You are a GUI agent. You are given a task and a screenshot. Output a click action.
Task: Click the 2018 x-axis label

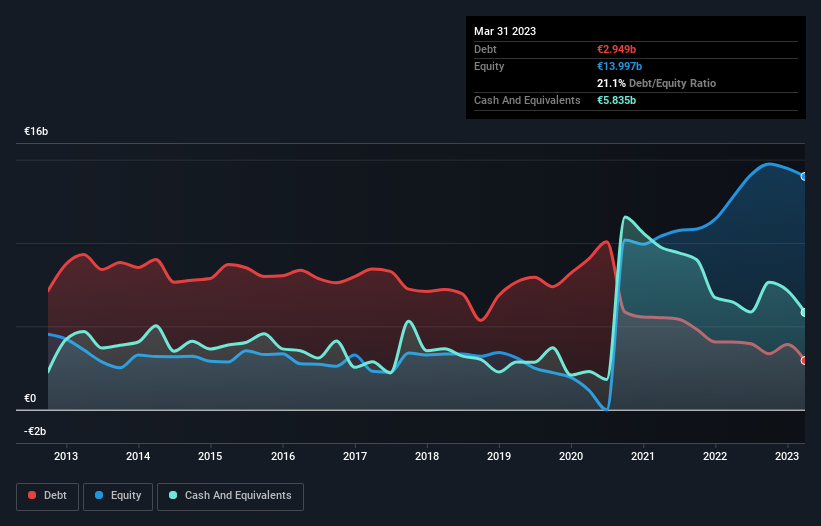click(x=427, y=456)
